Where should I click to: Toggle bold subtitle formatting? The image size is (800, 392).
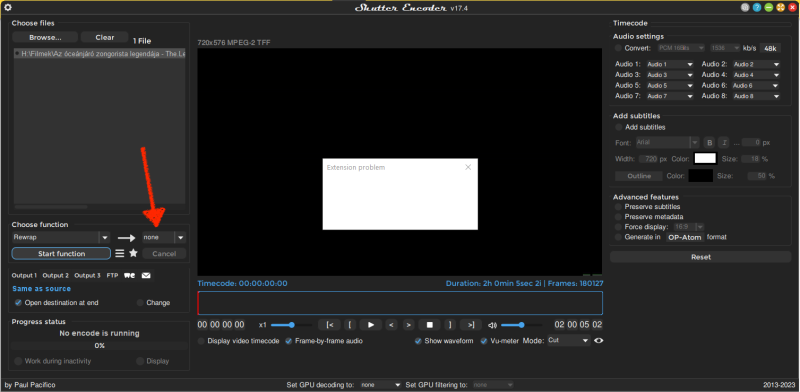(709, 142)
